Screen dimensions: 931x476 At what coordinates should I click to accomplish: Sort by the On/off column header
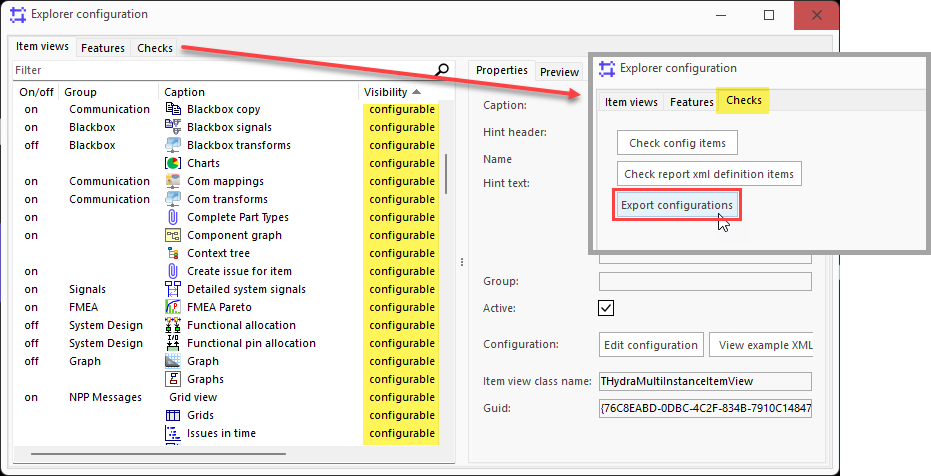pos(36,92)
